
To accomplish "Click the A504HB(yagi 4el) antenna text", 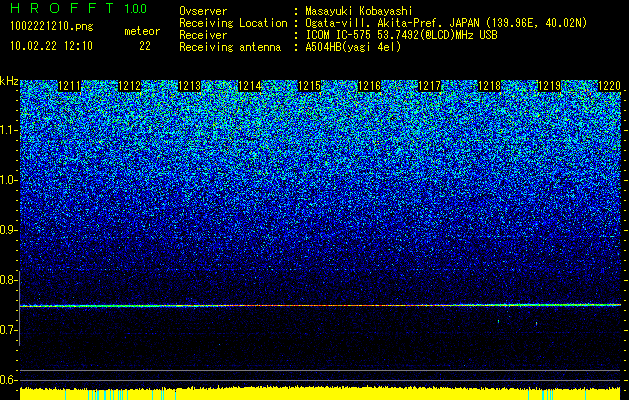I will (353, 47).
